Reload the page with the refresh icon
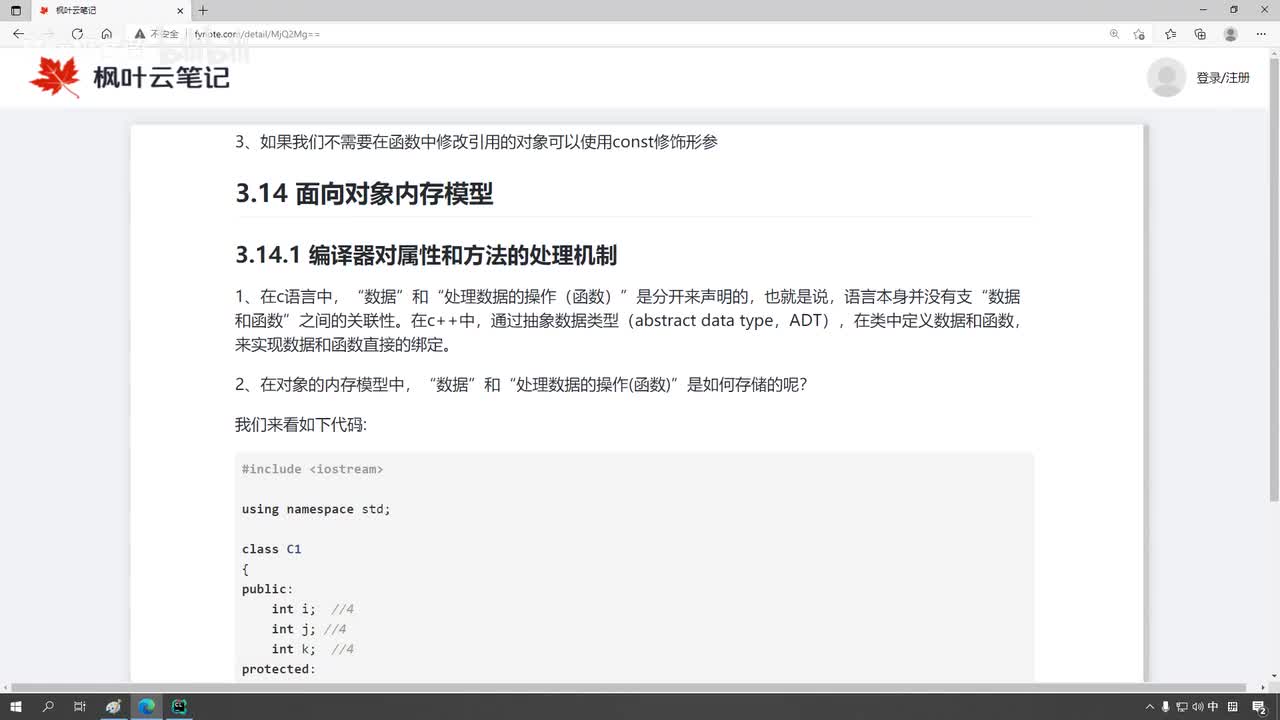Viewport: 1280px width, 720px height. [x=77, y=34]
